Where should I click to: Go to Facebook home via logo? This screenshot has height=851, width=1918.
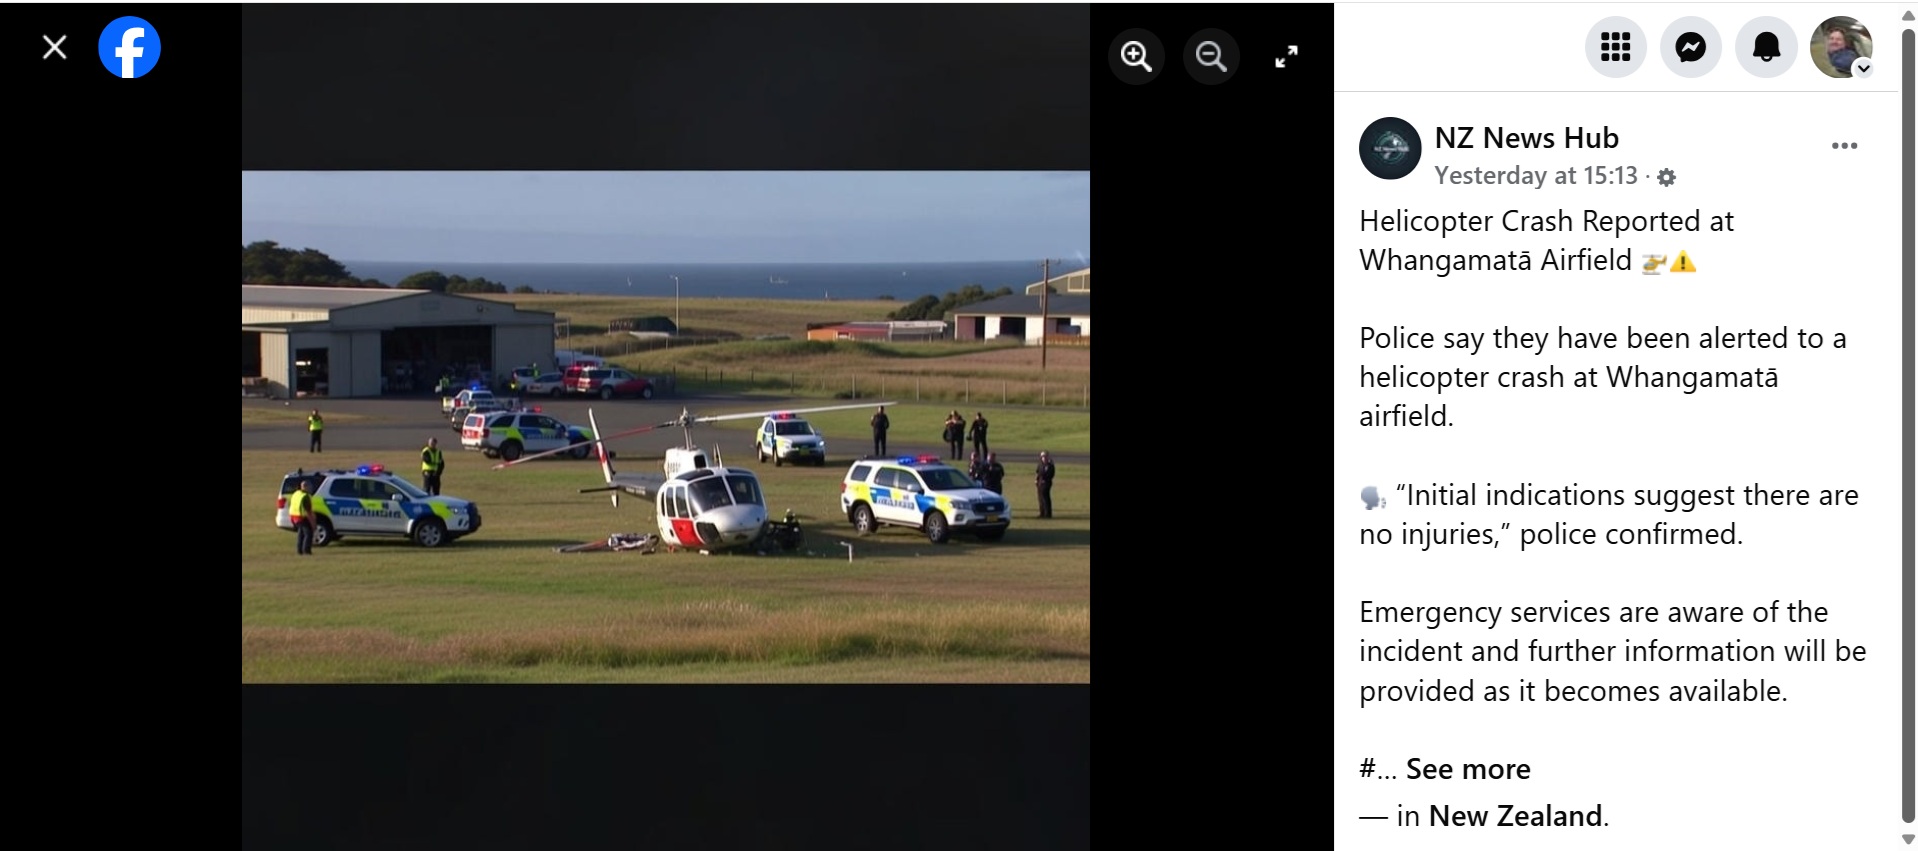(130, 47)
